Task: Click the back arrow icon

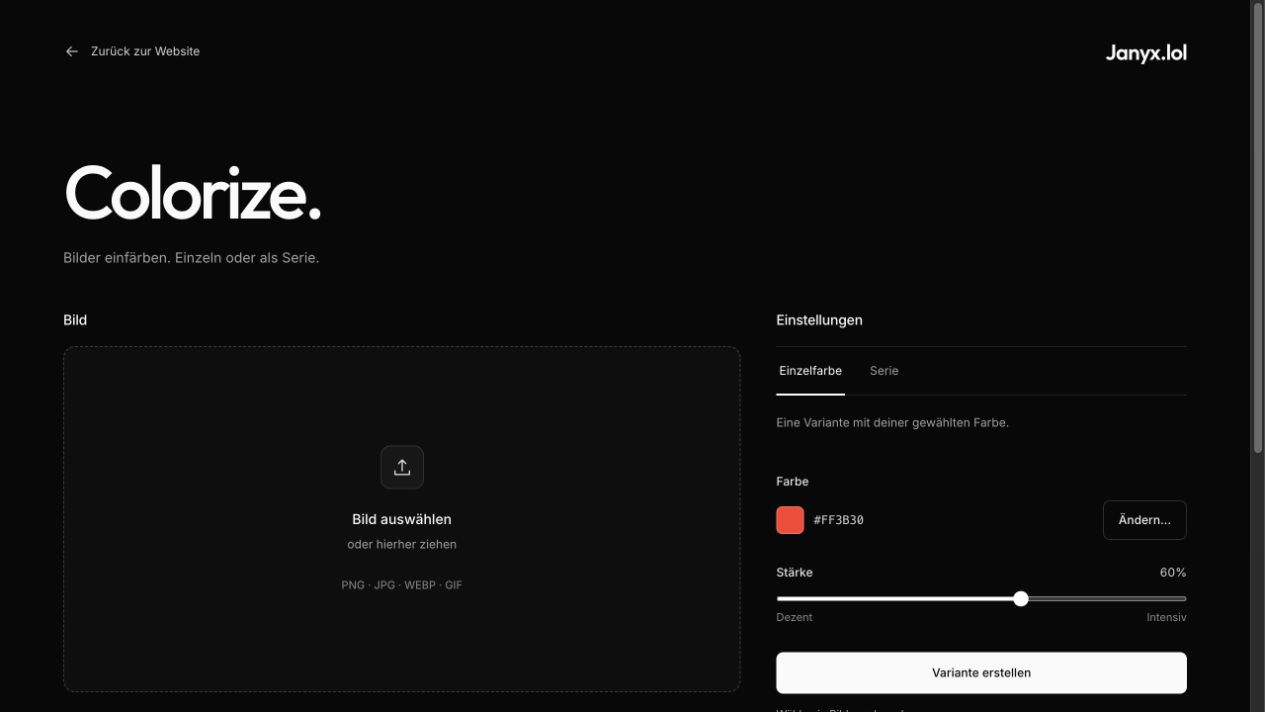Action: [71, 51]
